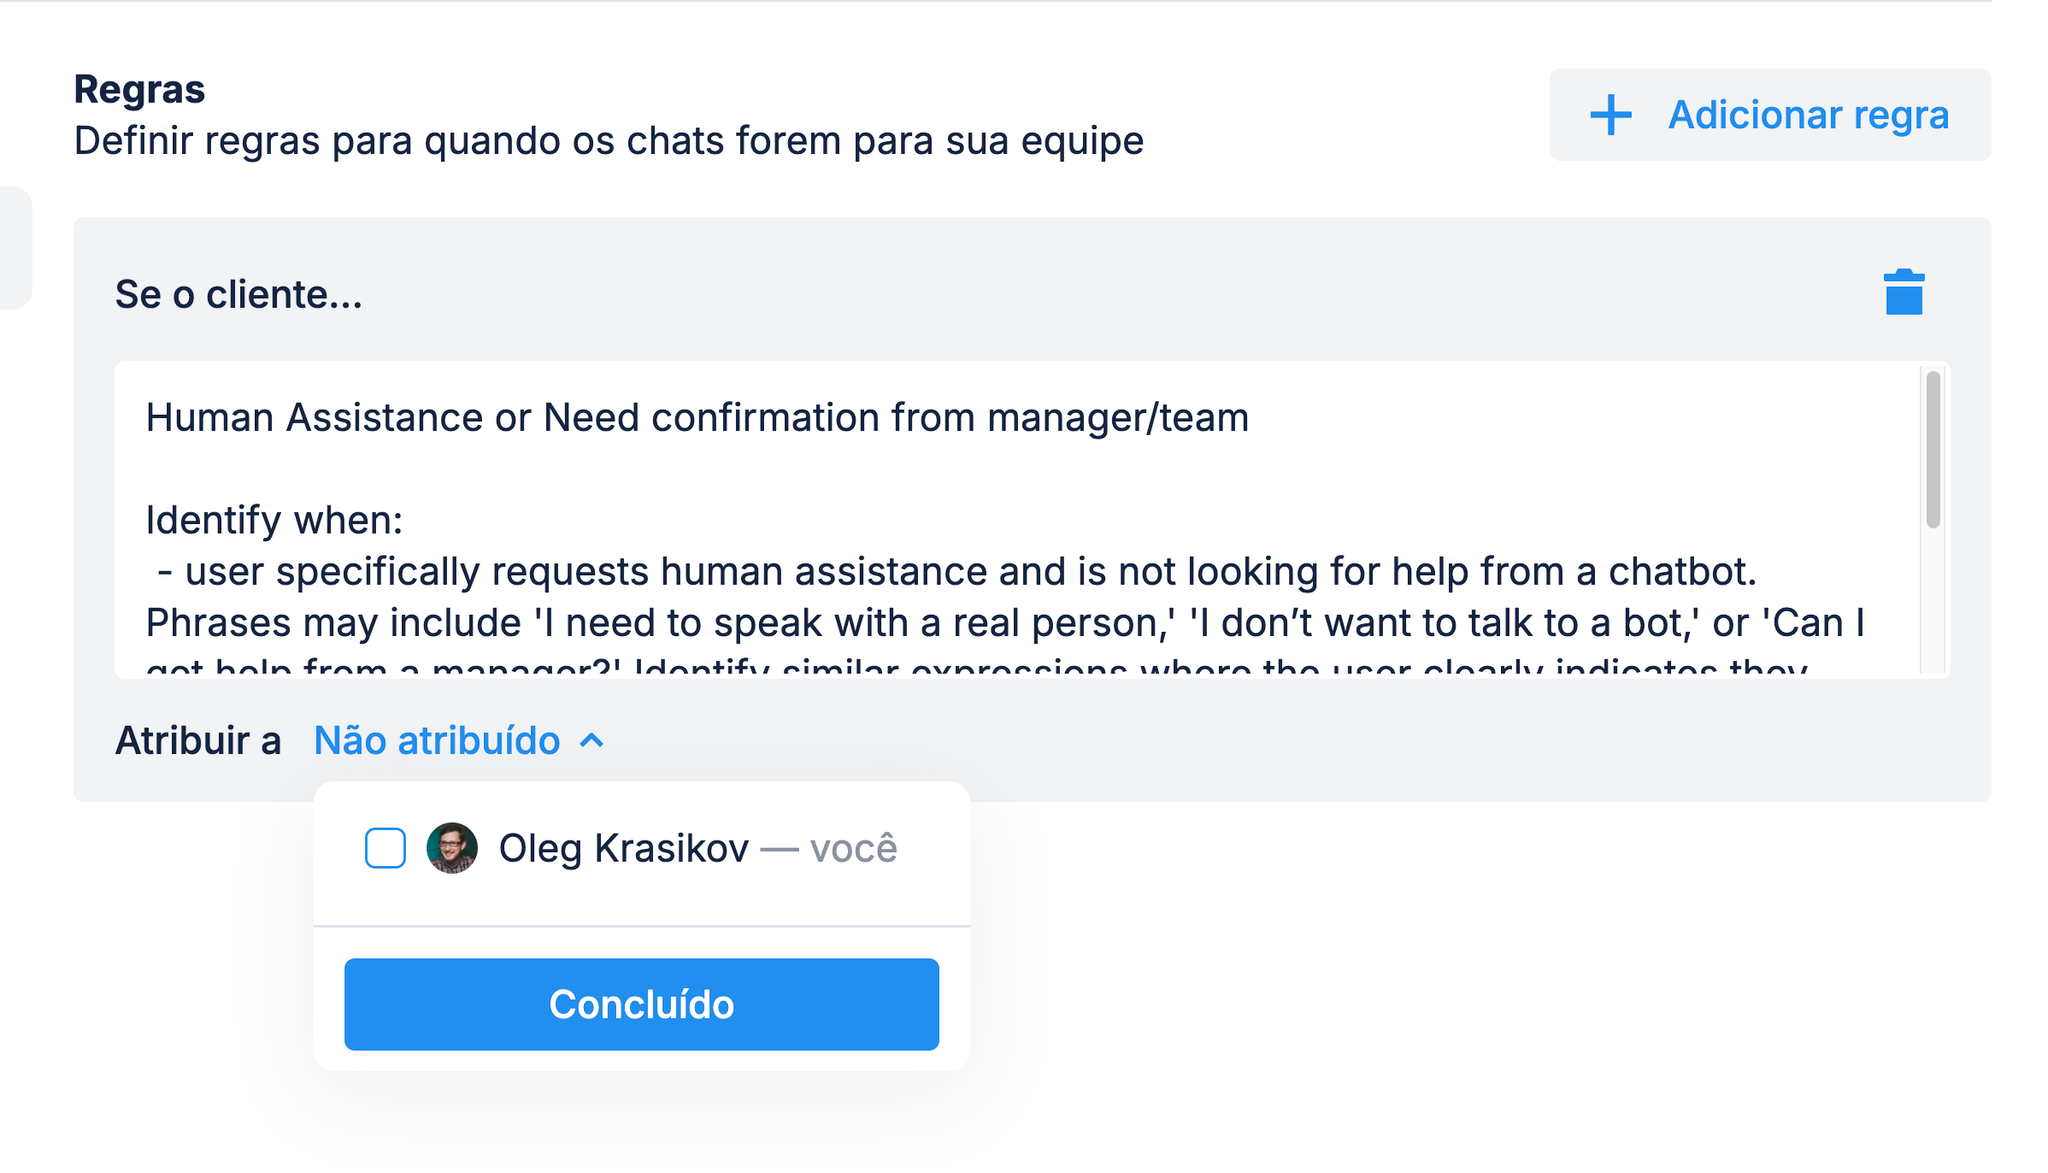This screenshot has width=2048, height=1173.
Task: Click the "Human Assistance" first line of rule
Action: [x=697, y=417]
